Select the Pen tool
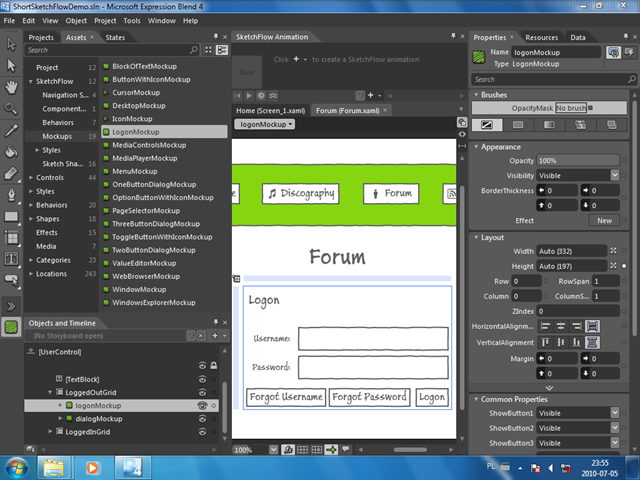This screenshot has width=640, height=480. [x=11, y=195]
